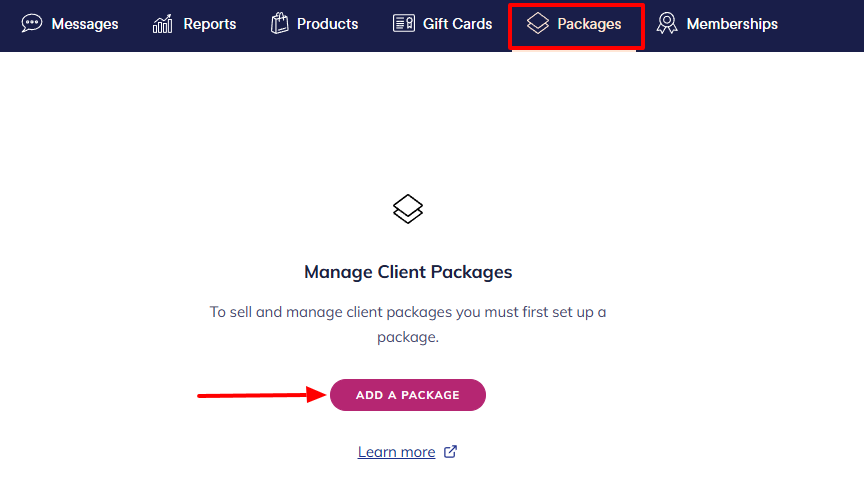Click the Reports bar chart icon
864x483 pixels.
click(x=163, y=24)
